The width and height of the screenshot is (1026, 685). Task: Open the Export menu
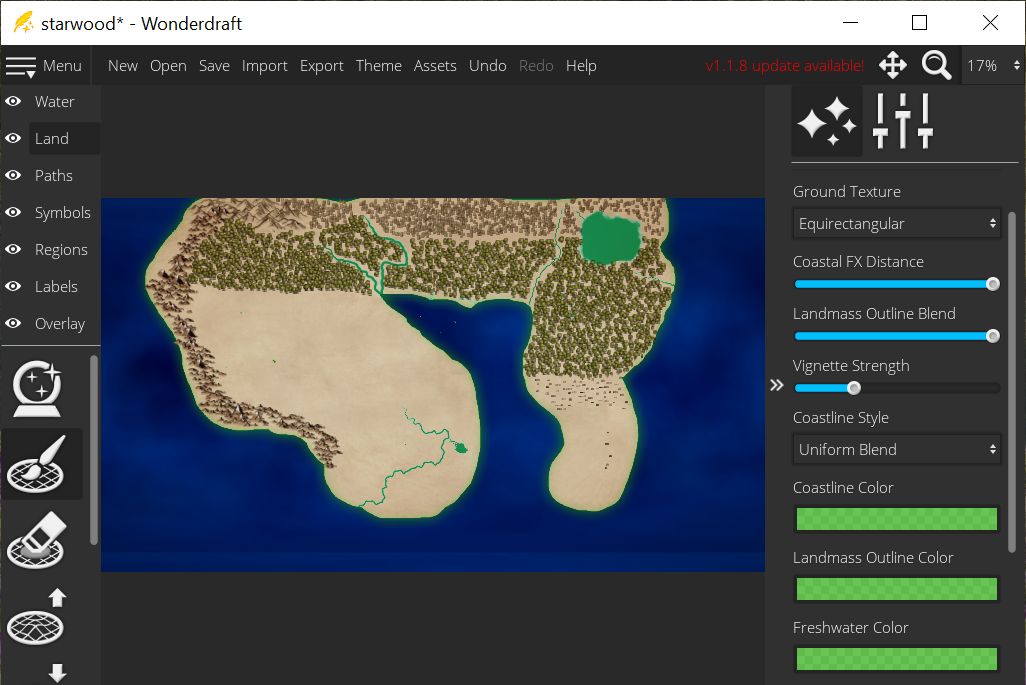[x=321, y=66]
